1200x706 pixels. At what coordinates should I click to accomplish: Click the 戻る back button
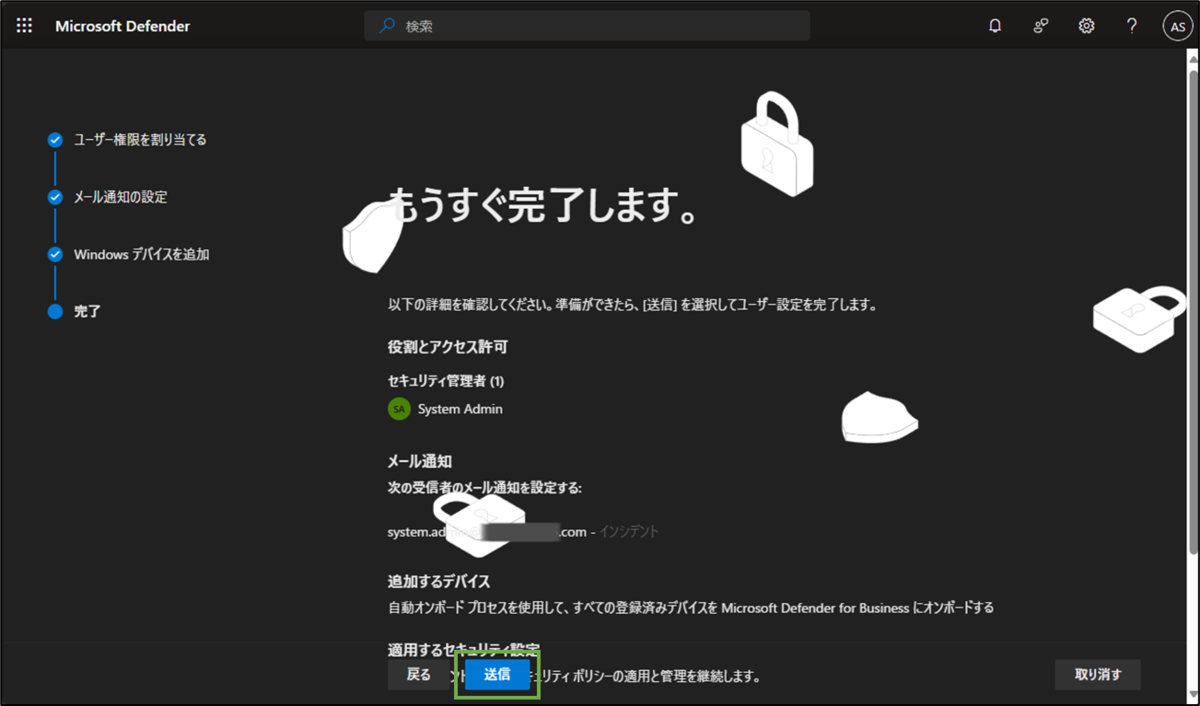(x=418, y=675)
